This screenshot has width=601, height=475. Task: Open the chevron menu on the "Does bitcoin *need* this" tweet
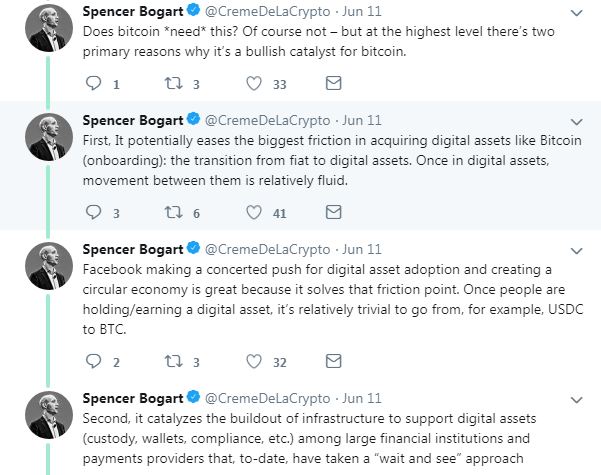577,13
